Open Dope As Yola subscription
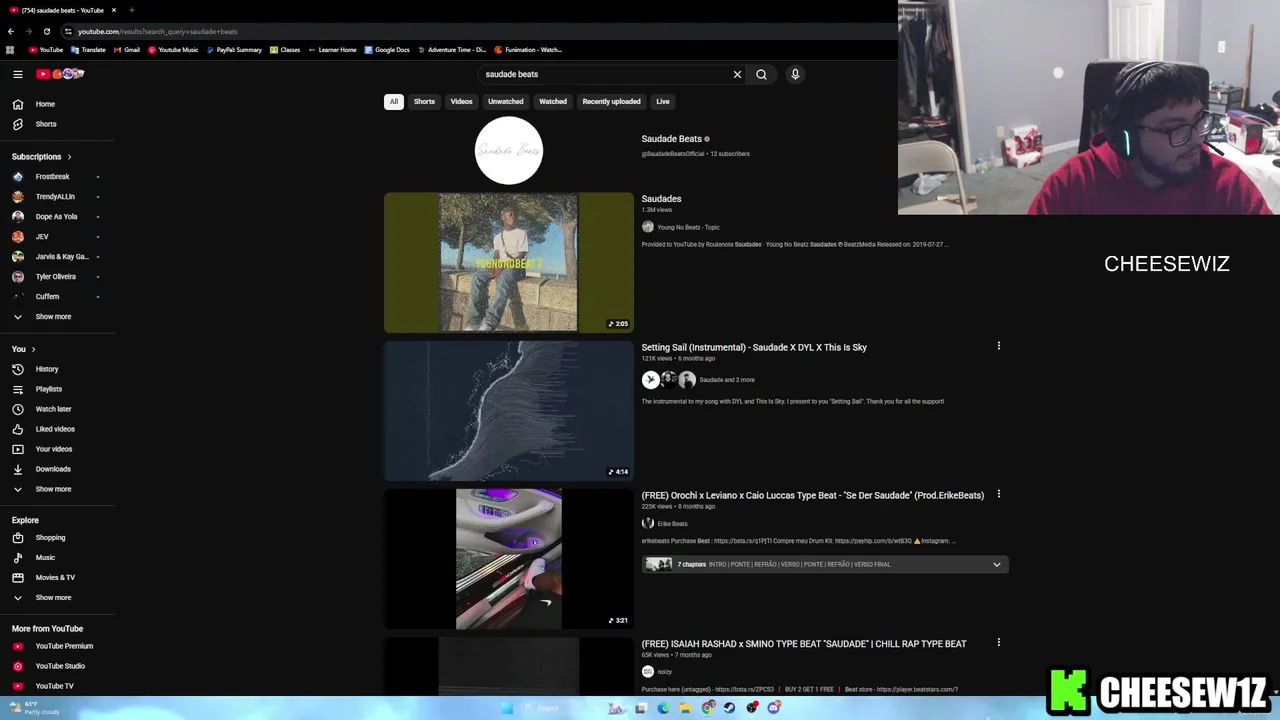The height and width of the screenshot is (720, 1280). [57, 217]
